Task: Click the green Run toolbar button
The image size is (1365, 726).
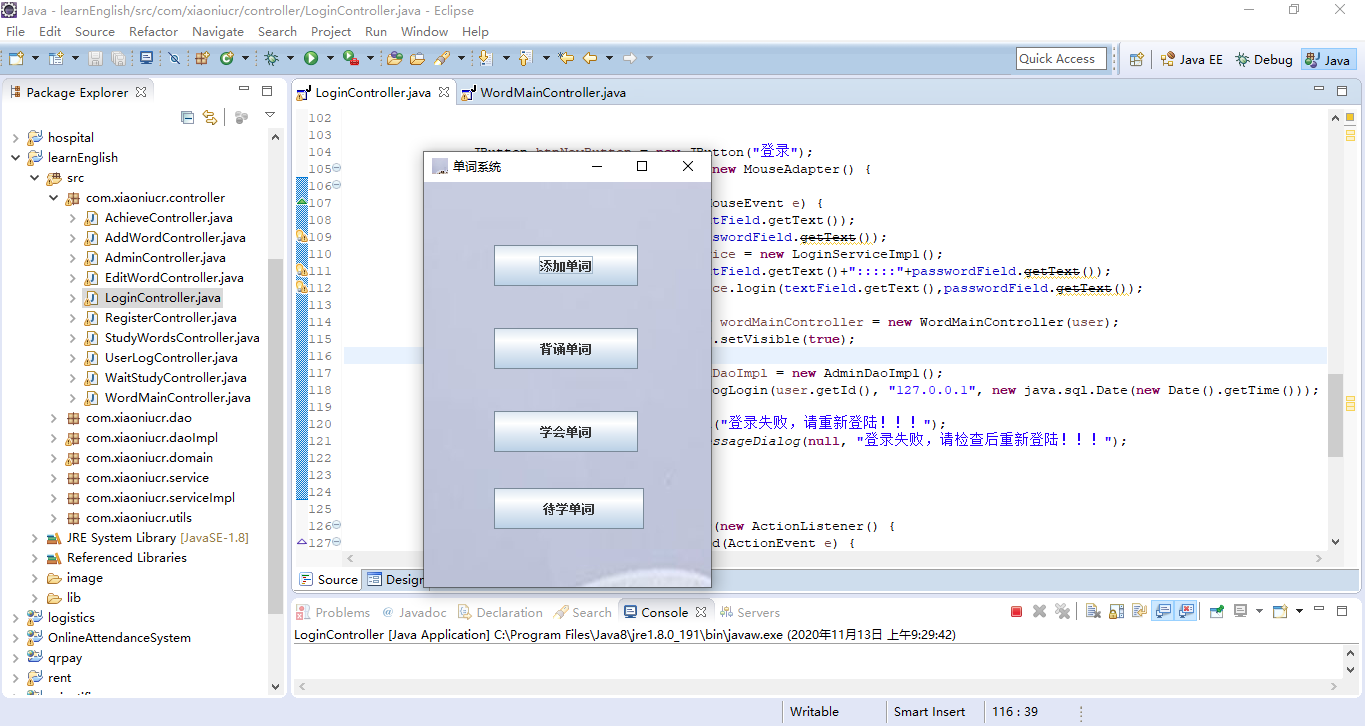Action: 311,58
